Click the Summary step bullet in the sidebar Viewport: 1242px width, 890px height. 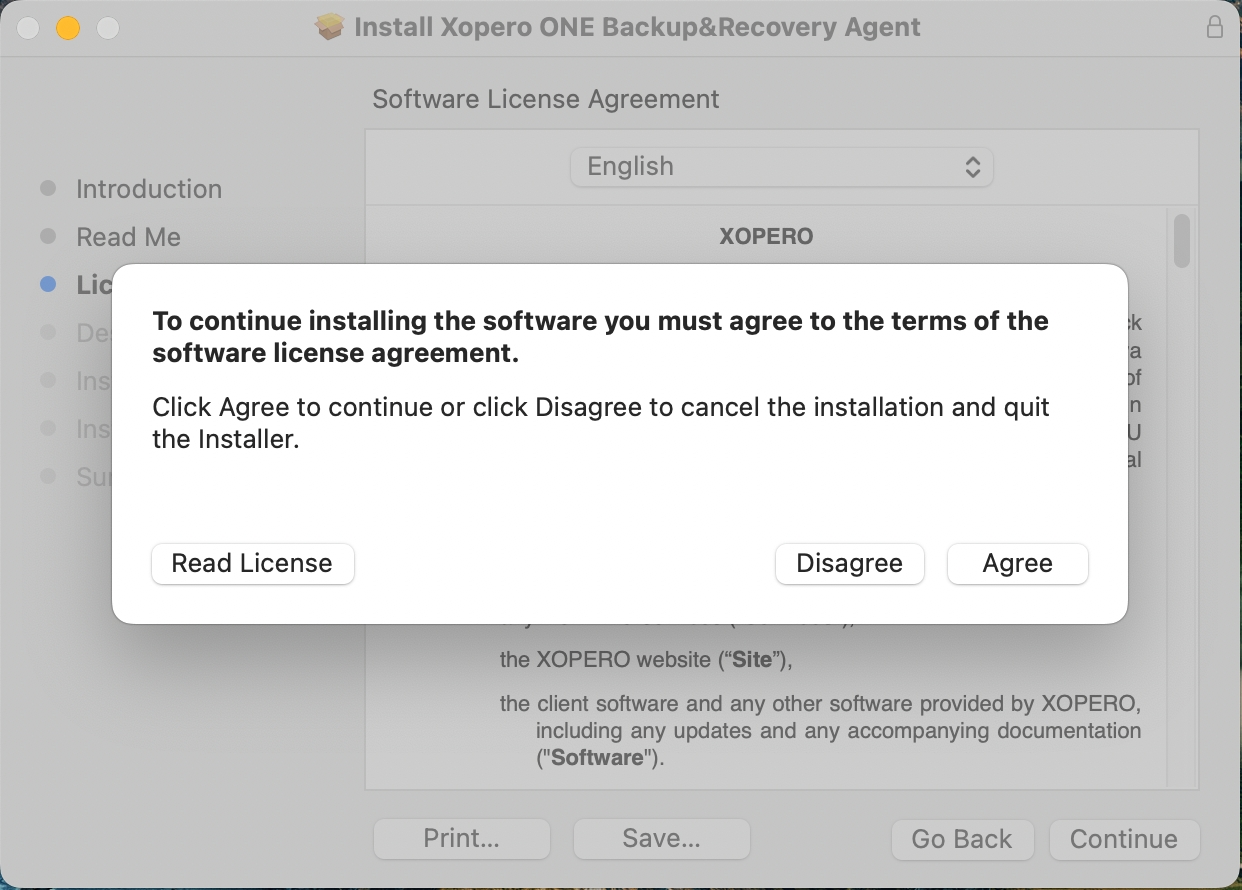(48, 476)
